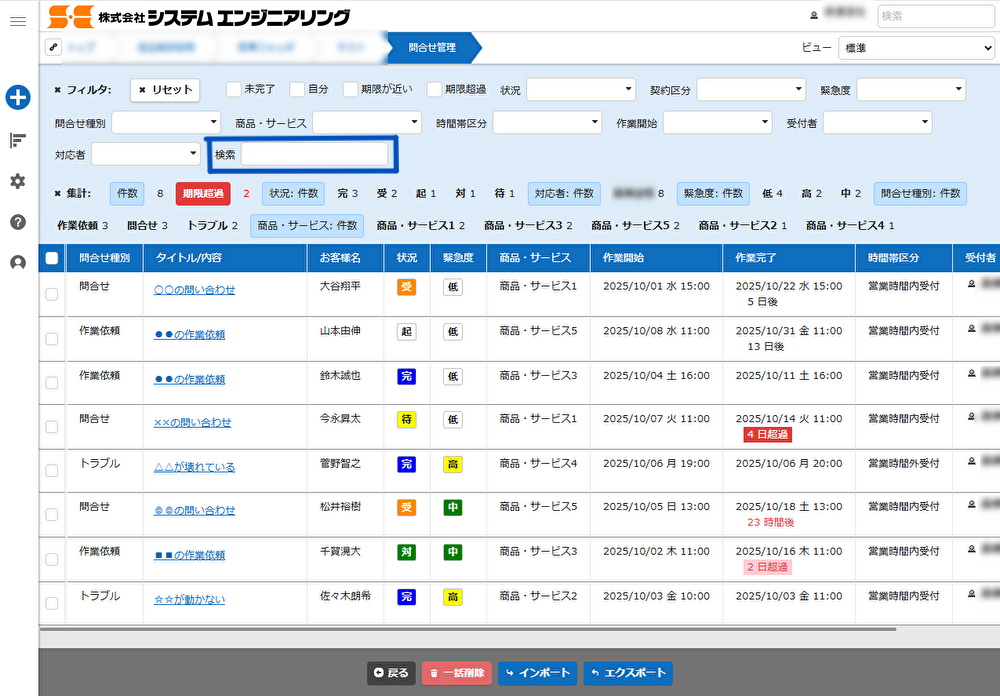Screen dimensions: 1000x696
Task: Click the blue plus create-new icon
Action: pyautogui.click(x=18, y=97)
